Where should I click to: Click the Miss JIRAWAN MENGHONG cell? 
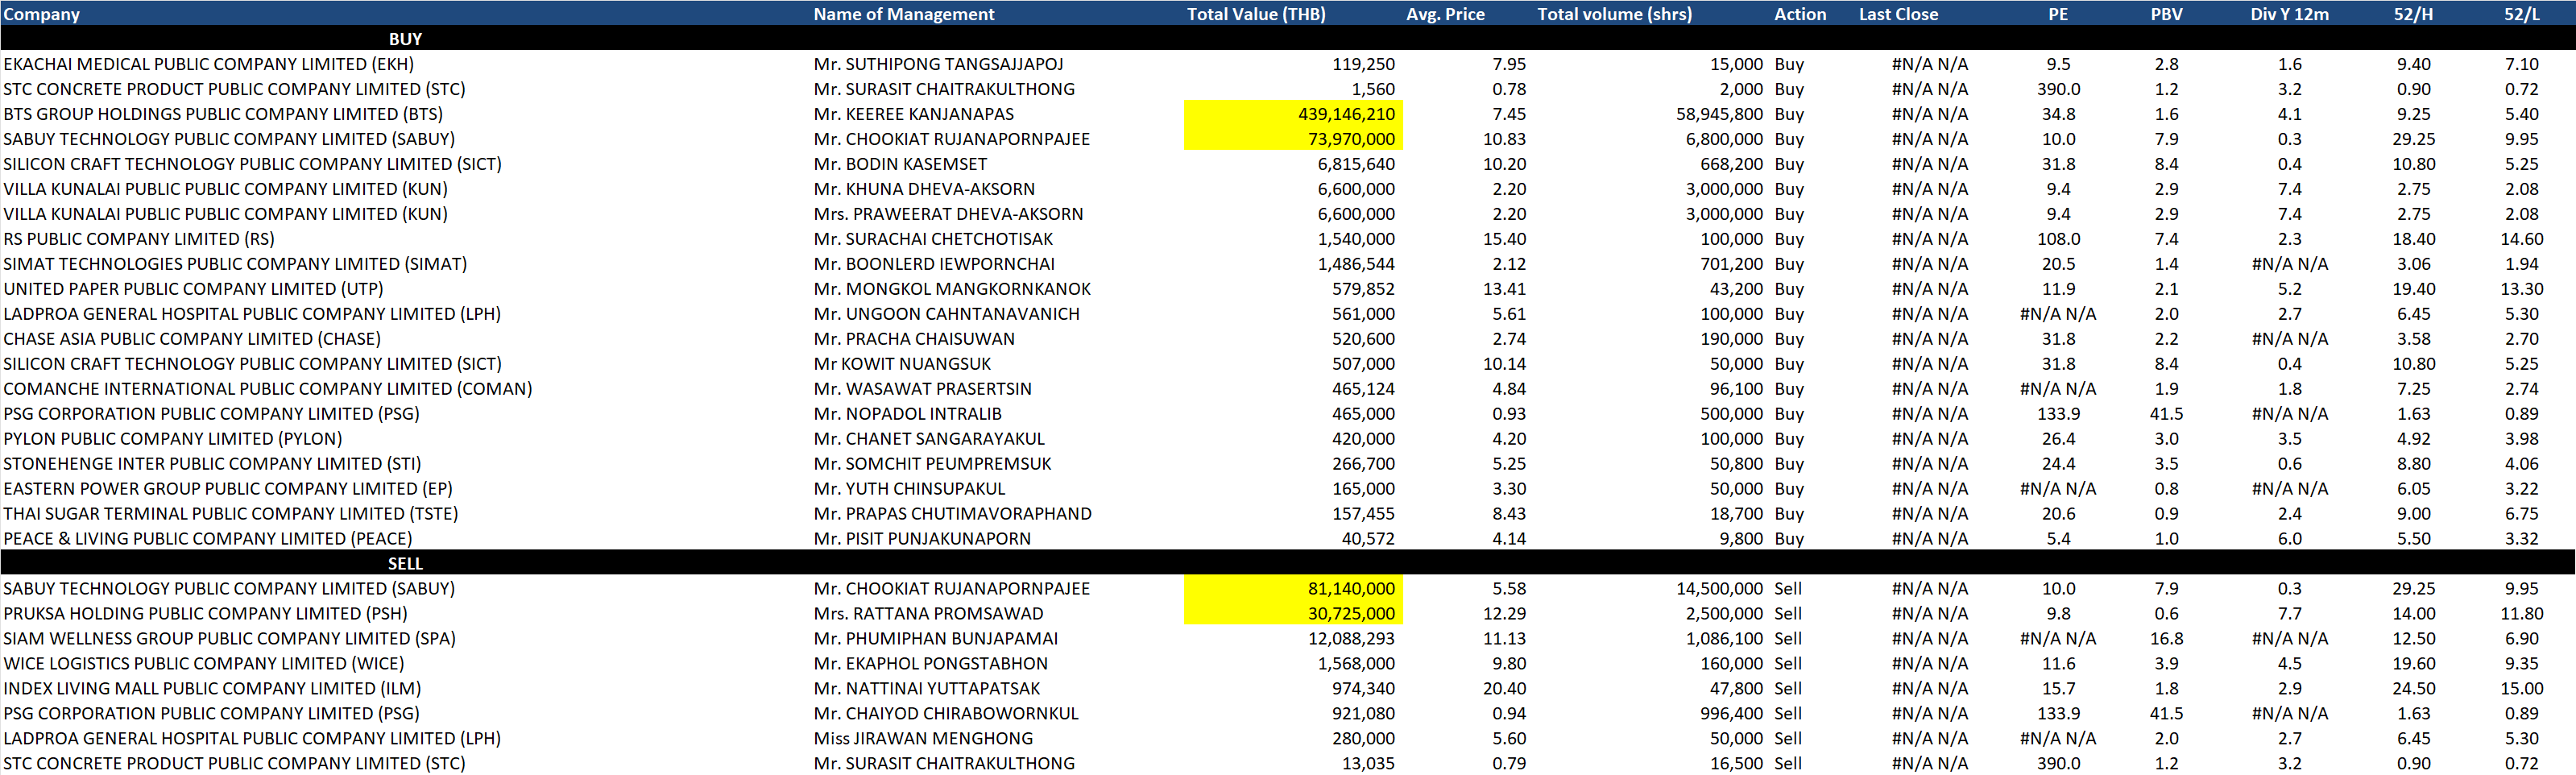pos(922,739)
